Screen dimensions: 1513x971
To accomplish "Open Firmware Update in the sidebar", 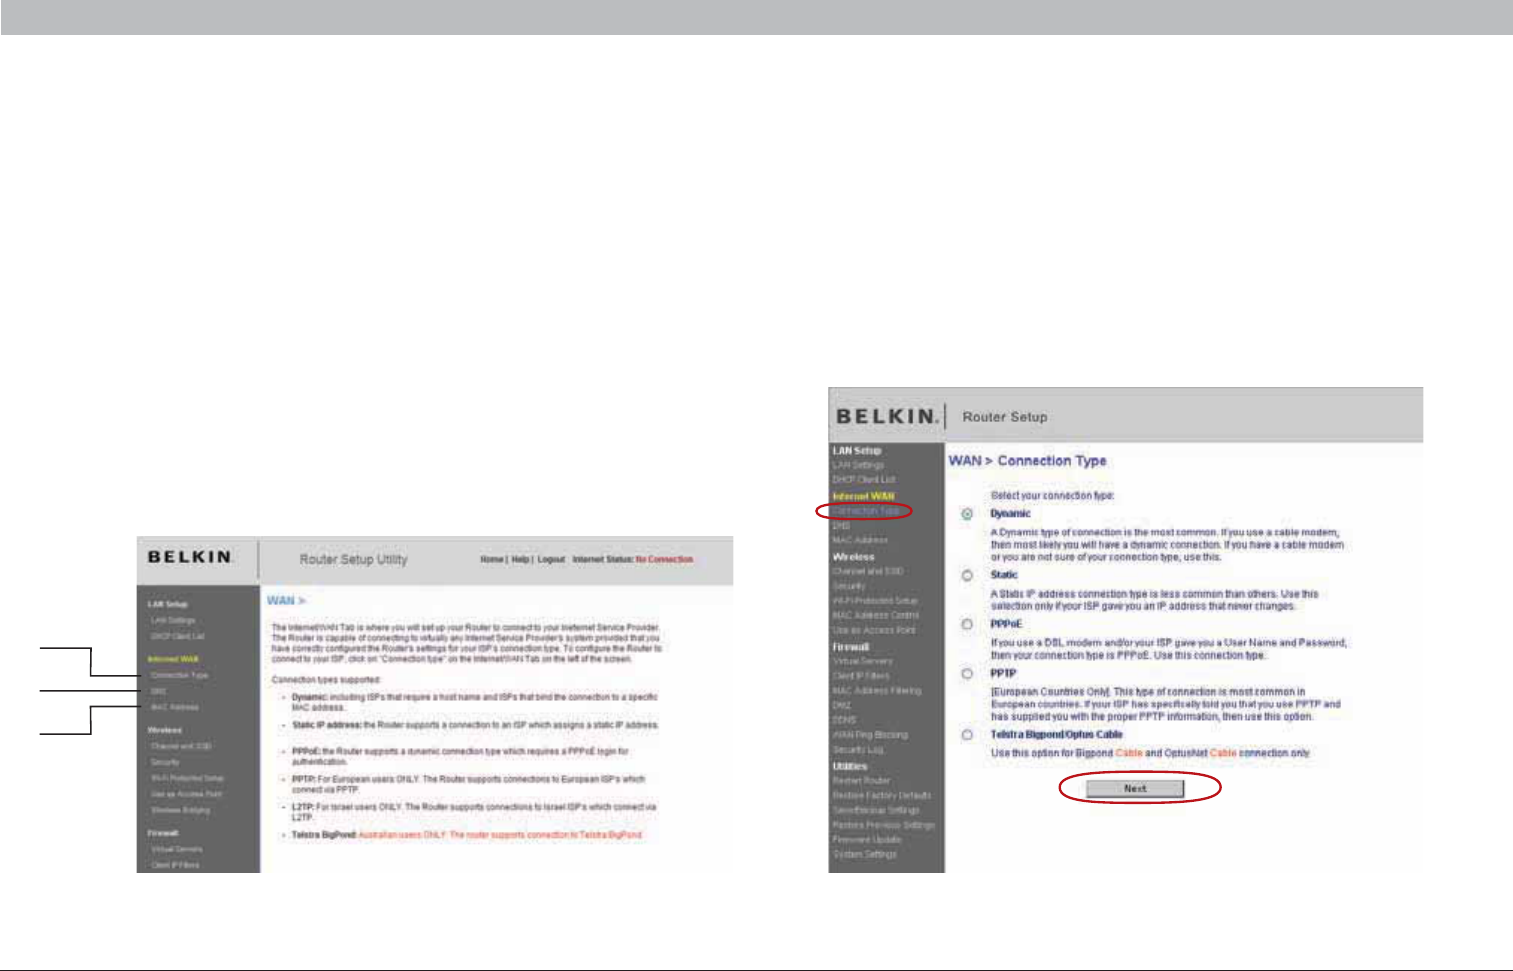I will click(867, 840).
